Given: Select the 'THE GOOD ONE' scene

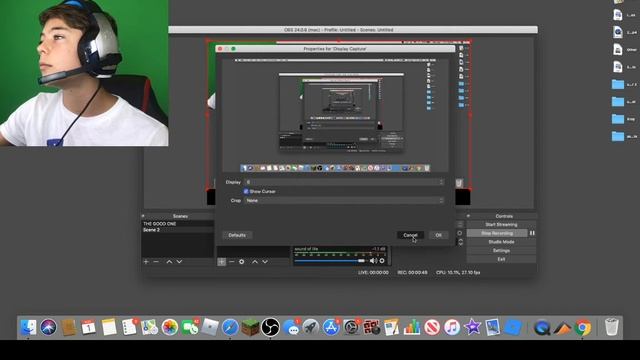Looking at the screenshot, I should 178,224.
